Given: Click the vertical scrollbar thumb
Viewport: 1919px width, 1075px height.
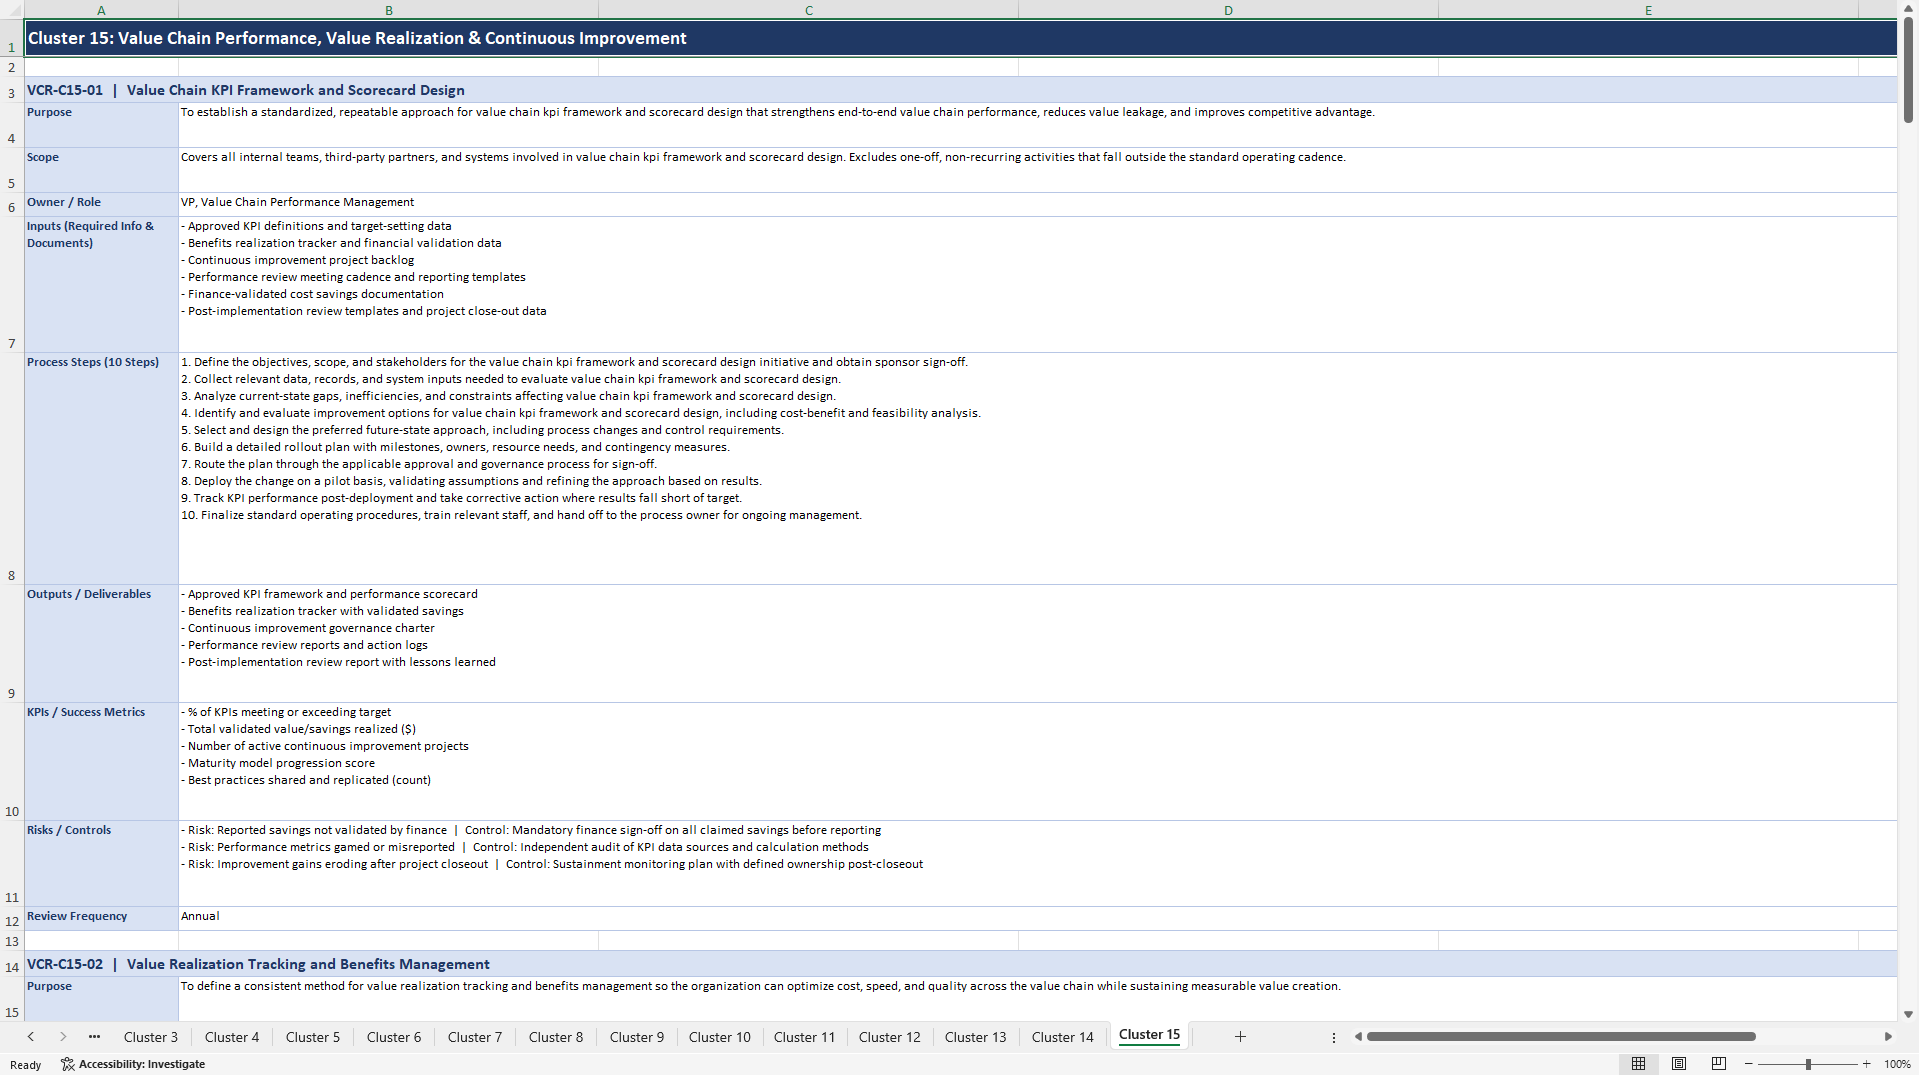Looking at the screenshot, I should click(1908, 70).
